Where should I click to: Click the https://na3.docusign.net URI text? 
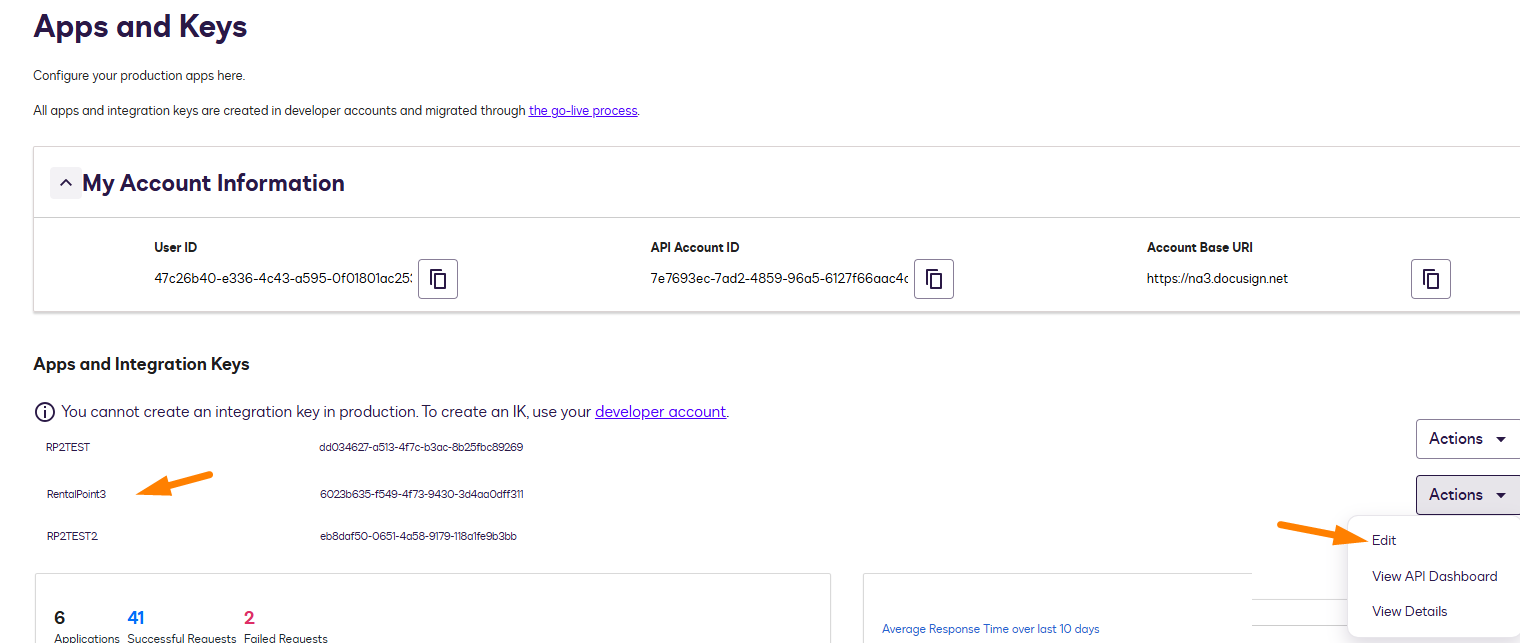[1217, 279]
